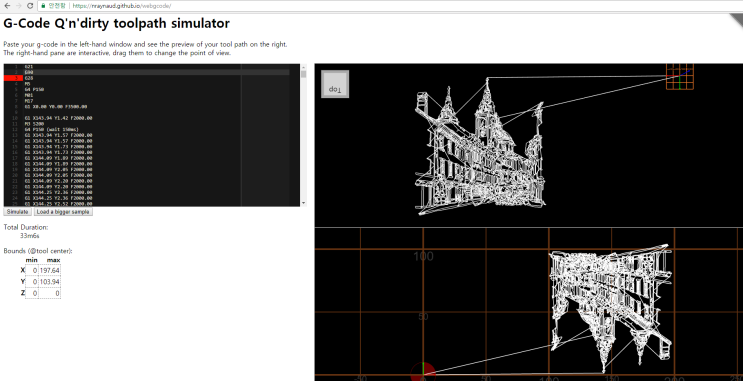Click the editor scrollbar up arrow
This screenshot has height=381, width=743.
[303, 67]
